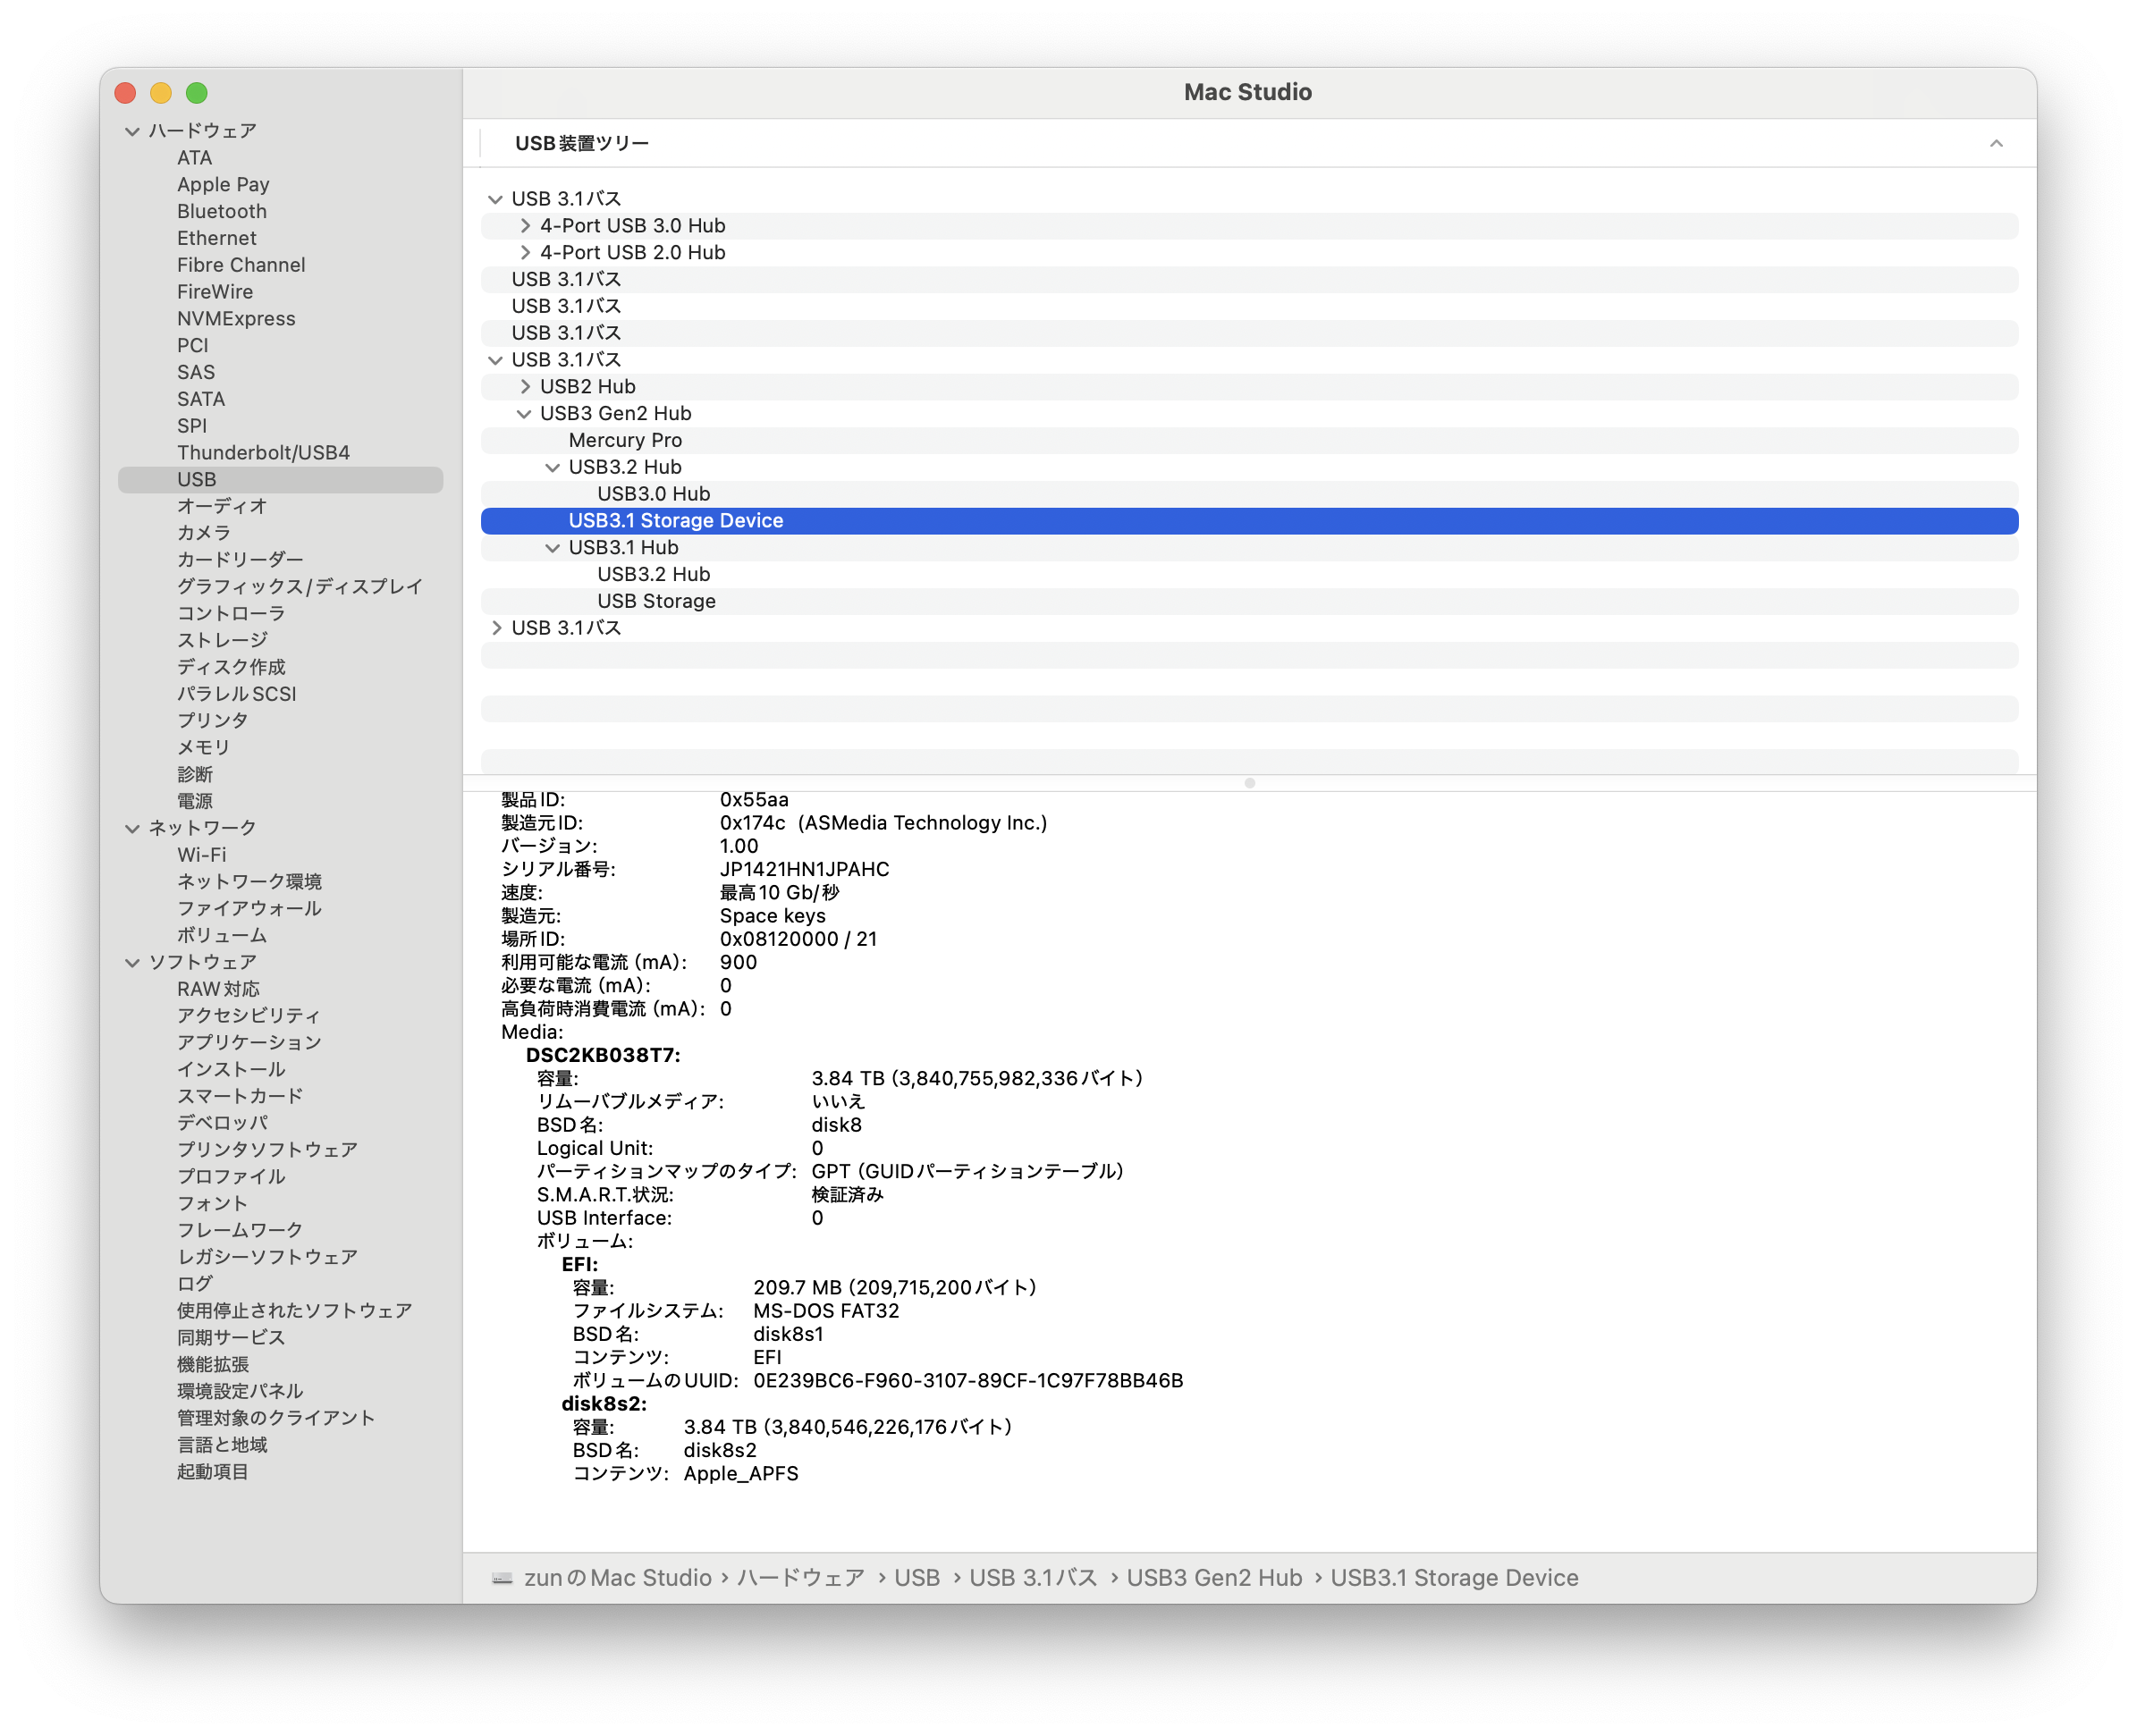Click USB3 Gen2 Hub in path bar
2137x1736 pixels.
pos(1213,1578)
